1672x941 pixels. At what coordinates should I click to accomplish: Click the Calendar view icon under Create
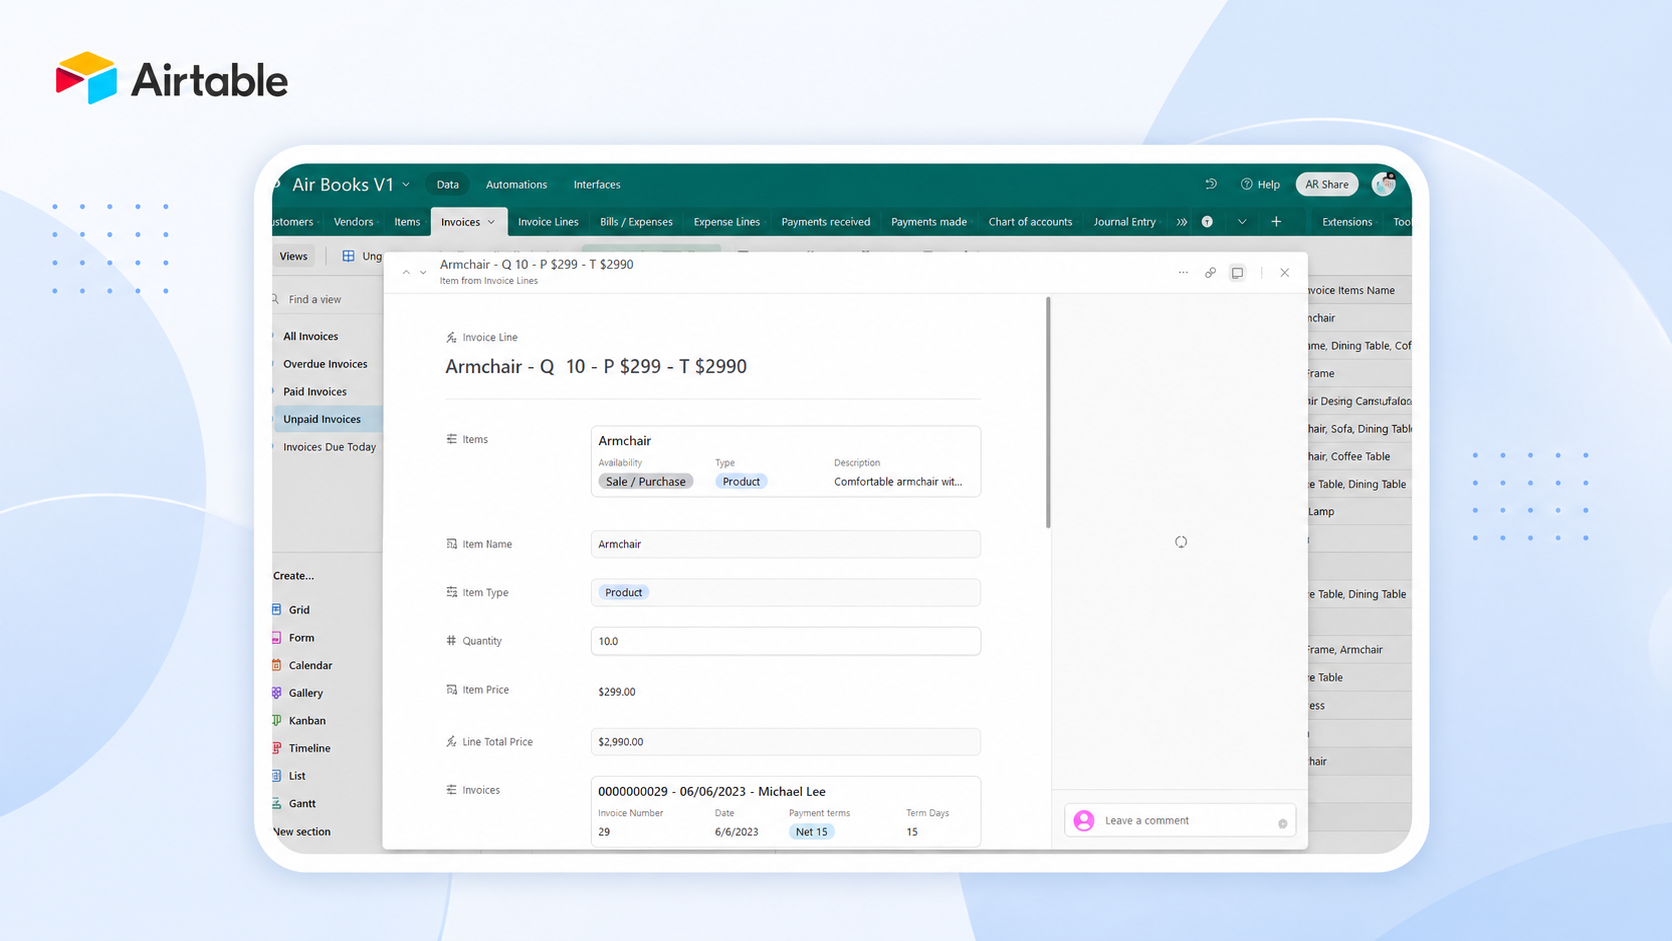(277, 665)
